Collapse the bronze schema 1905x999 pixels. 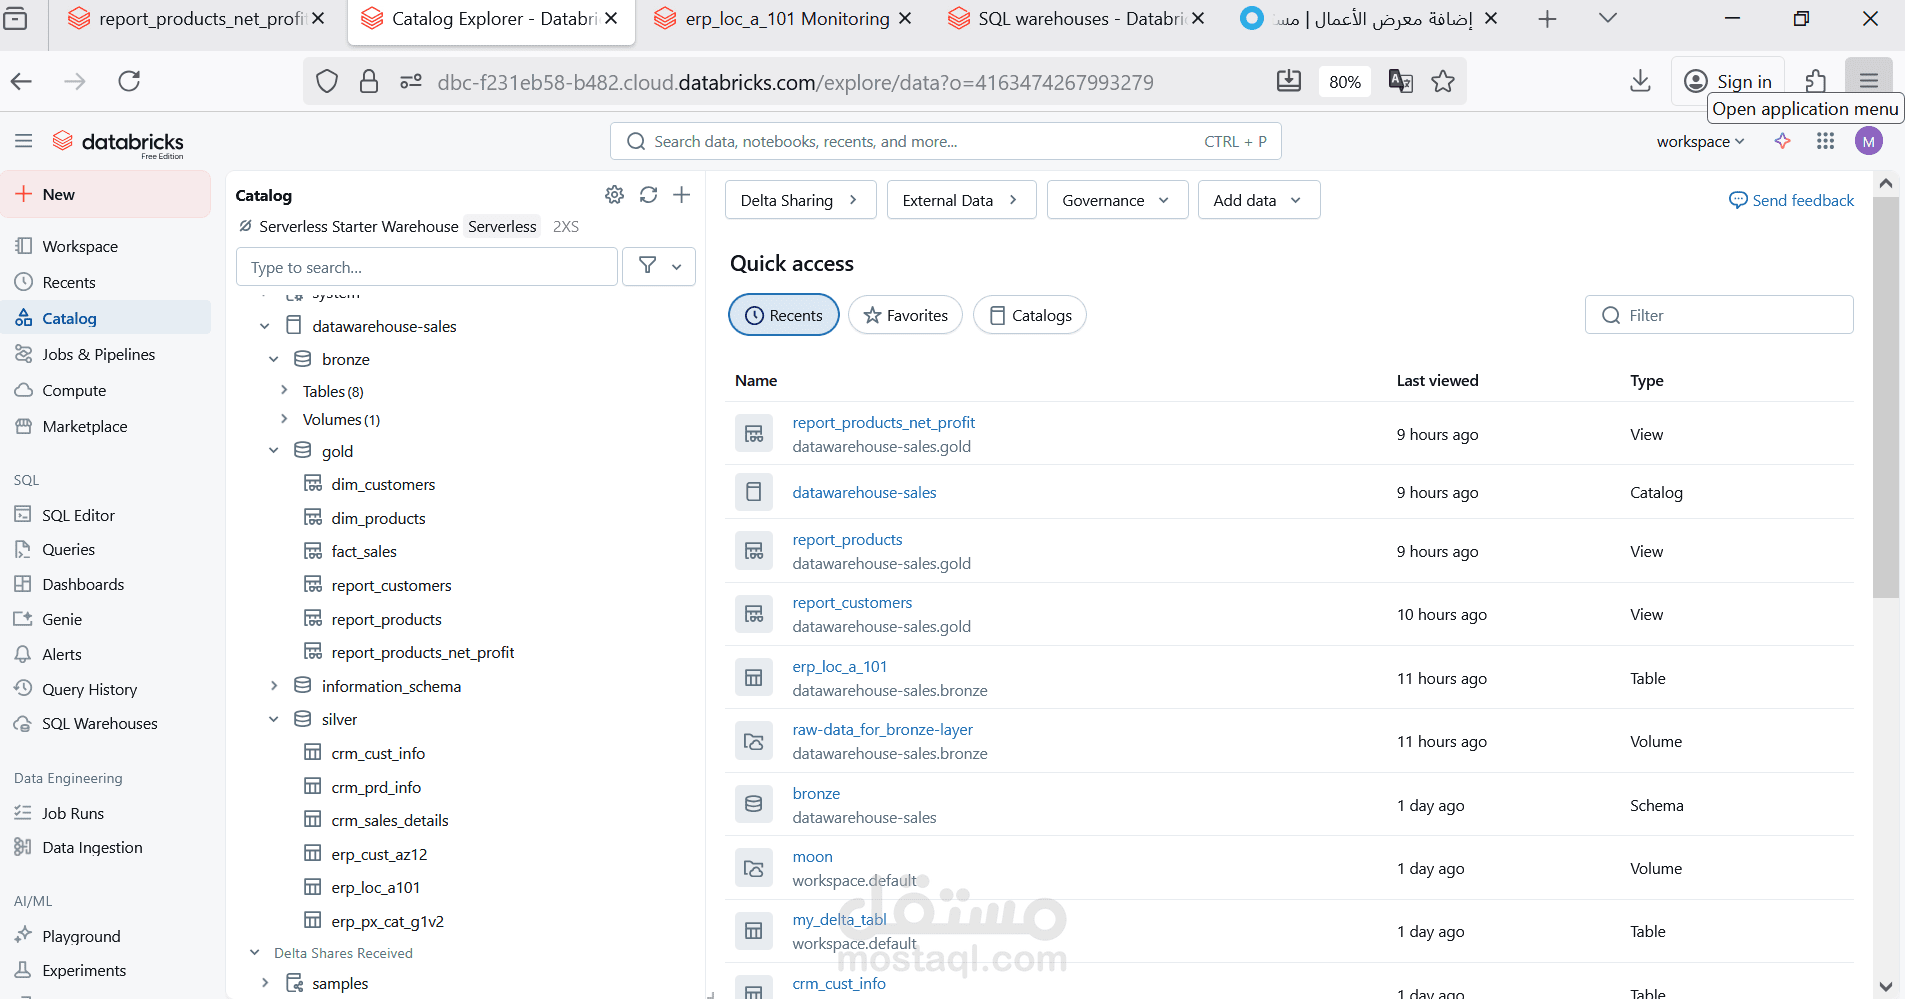pos(274,359)
